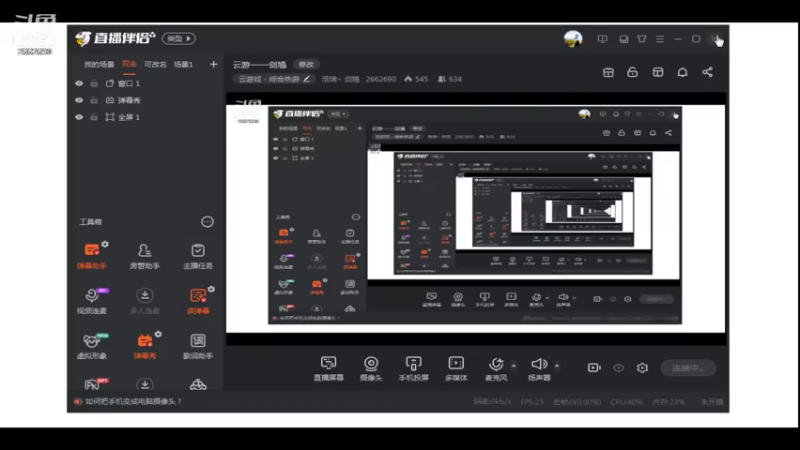Open the settings gear beside 连接中 button

pyautogui.click(x=642, y=367)
